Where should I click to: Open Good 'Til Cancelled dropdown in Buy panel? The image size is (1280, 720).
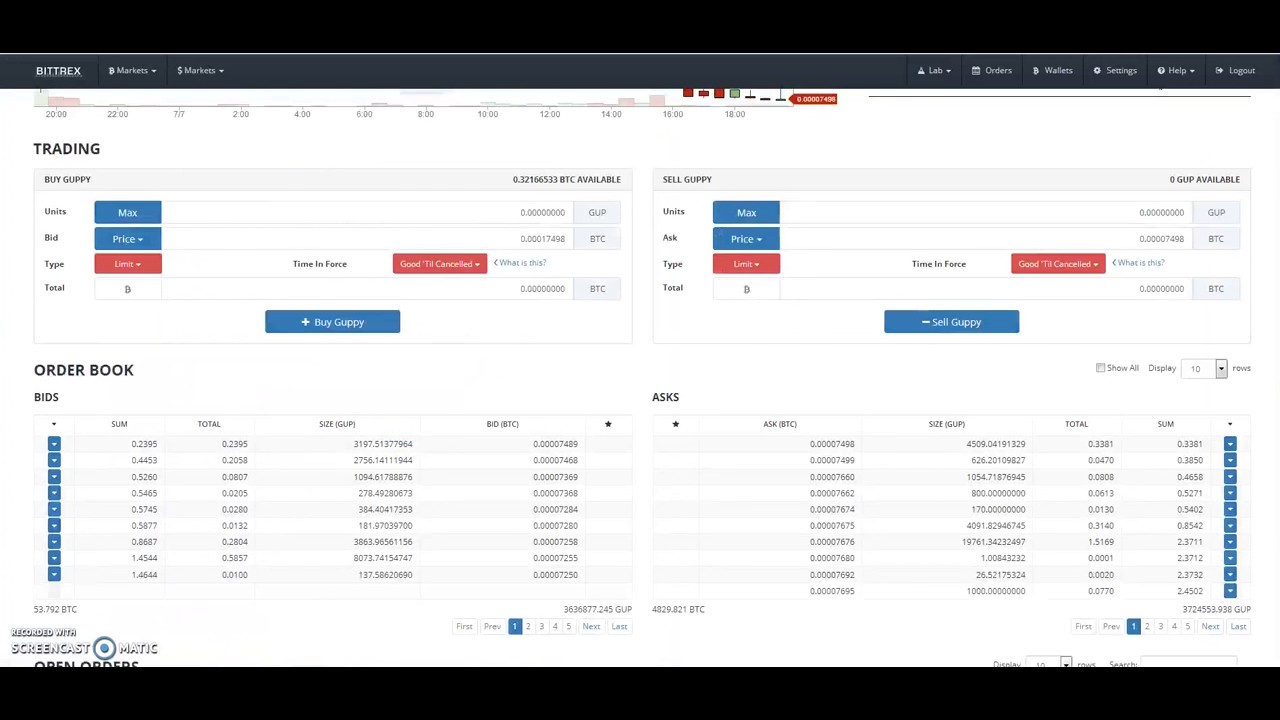click(x=440, y=264)
